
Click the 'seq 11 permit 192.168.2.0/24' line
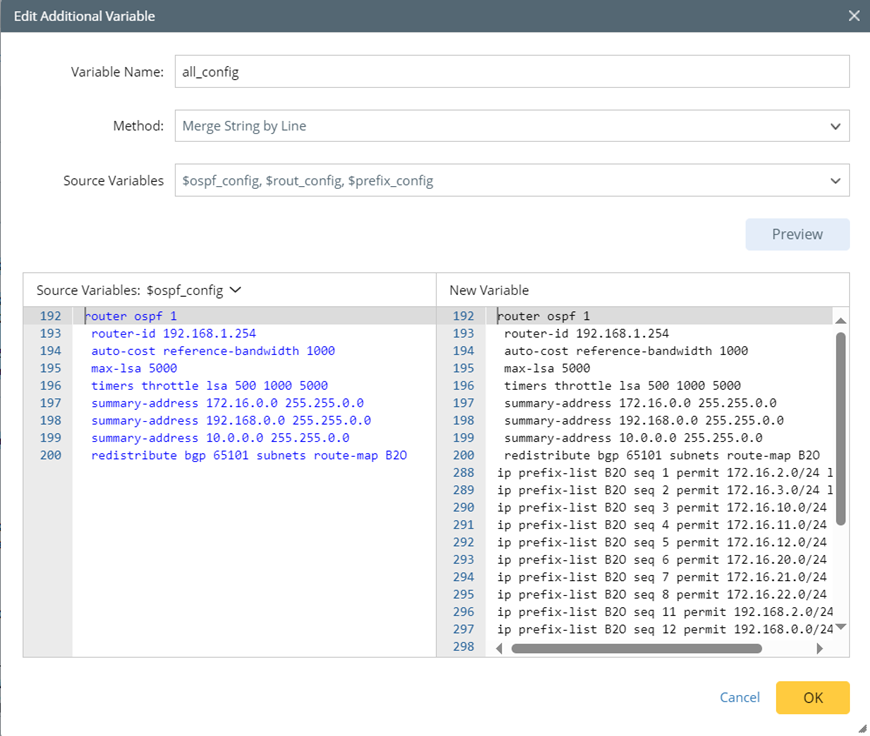pos(664,612)
